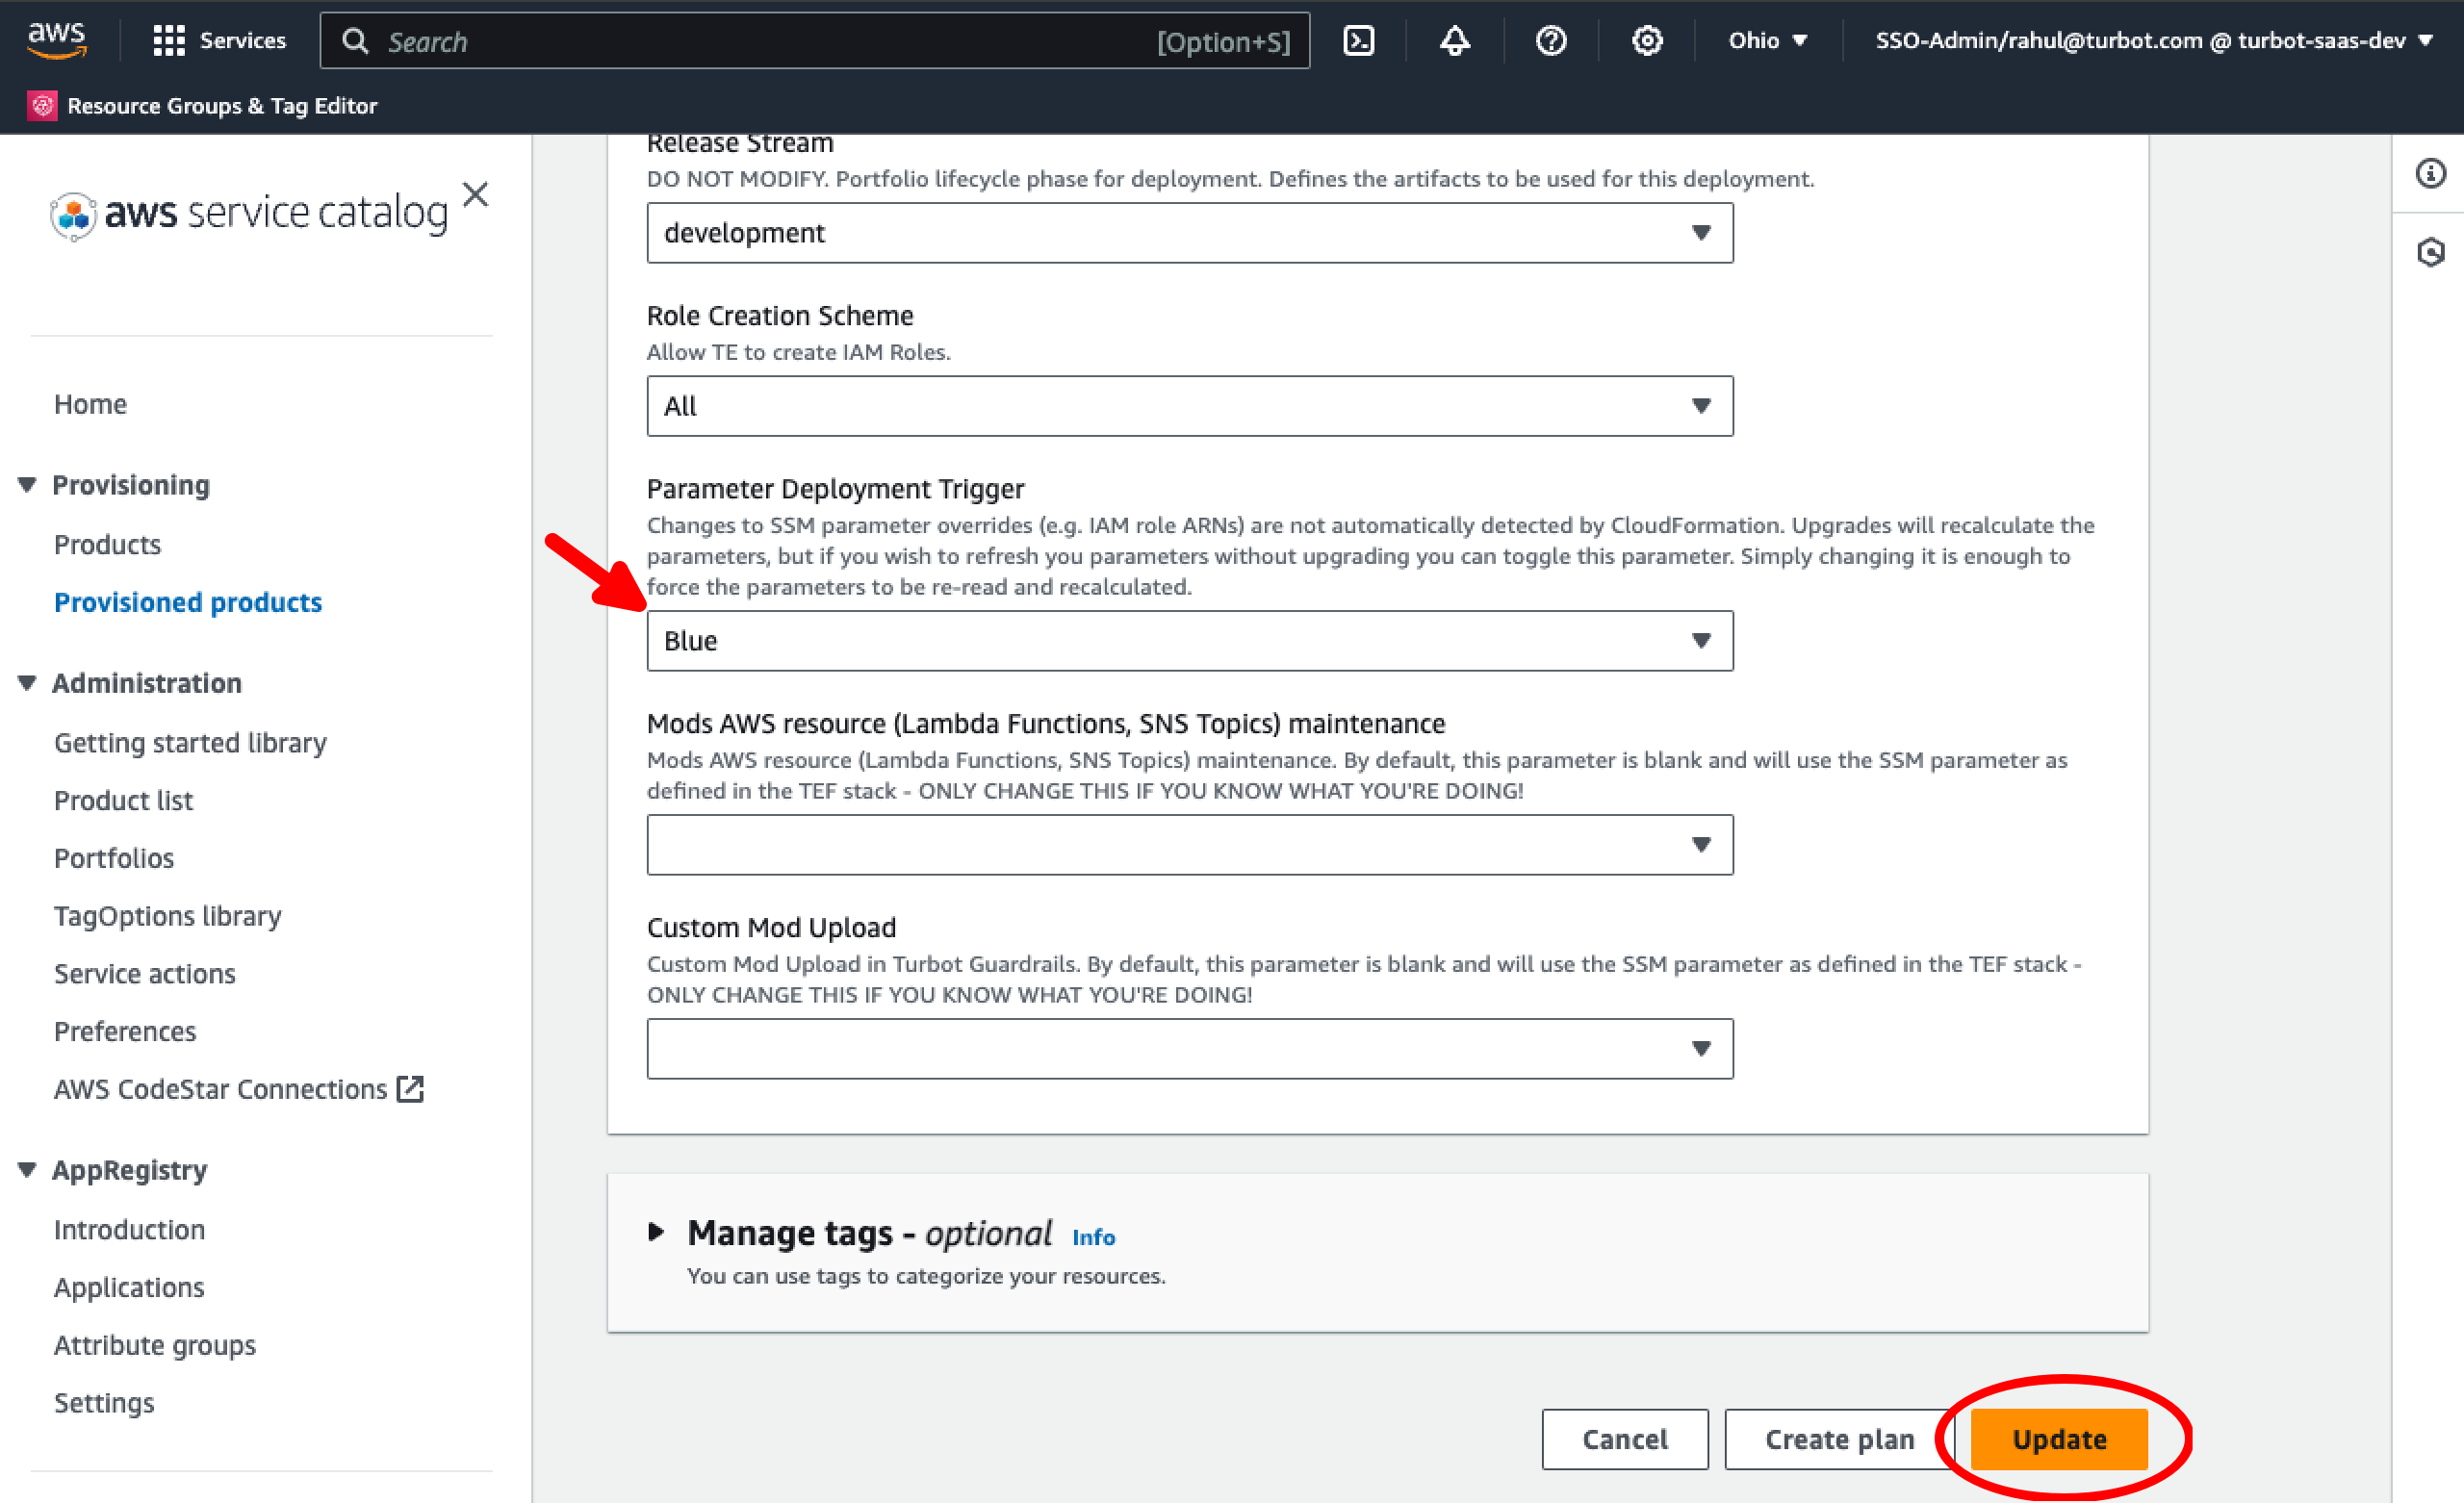Open the navigation bar settings gear
This screenshot has width=2464, height=1503.
pos(1646,40)
